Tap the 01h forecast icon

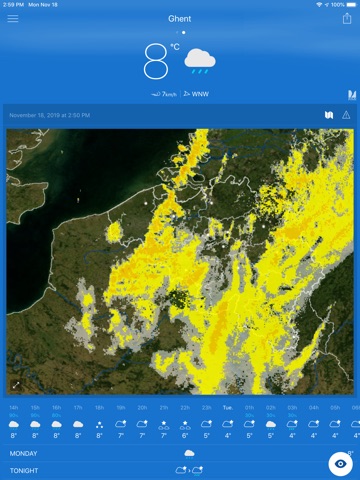pos(249,424)
